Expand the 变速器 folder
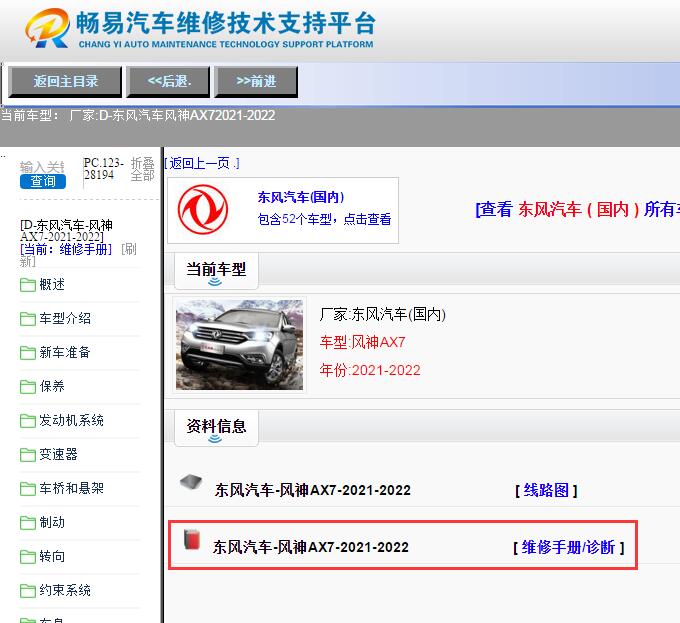This screenshot has width=680, height=623. tap(58, 454)
